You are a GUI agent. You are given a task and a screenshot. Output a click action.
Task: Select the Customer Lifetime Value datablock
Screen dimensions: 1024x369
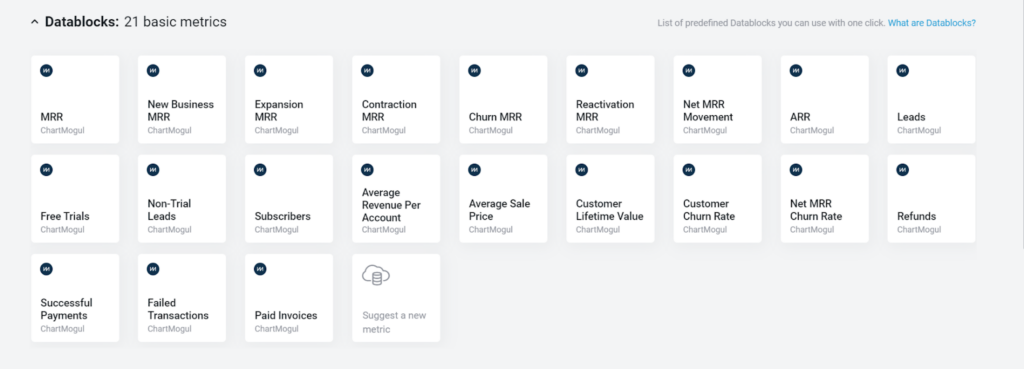click(x=611, y=199)
